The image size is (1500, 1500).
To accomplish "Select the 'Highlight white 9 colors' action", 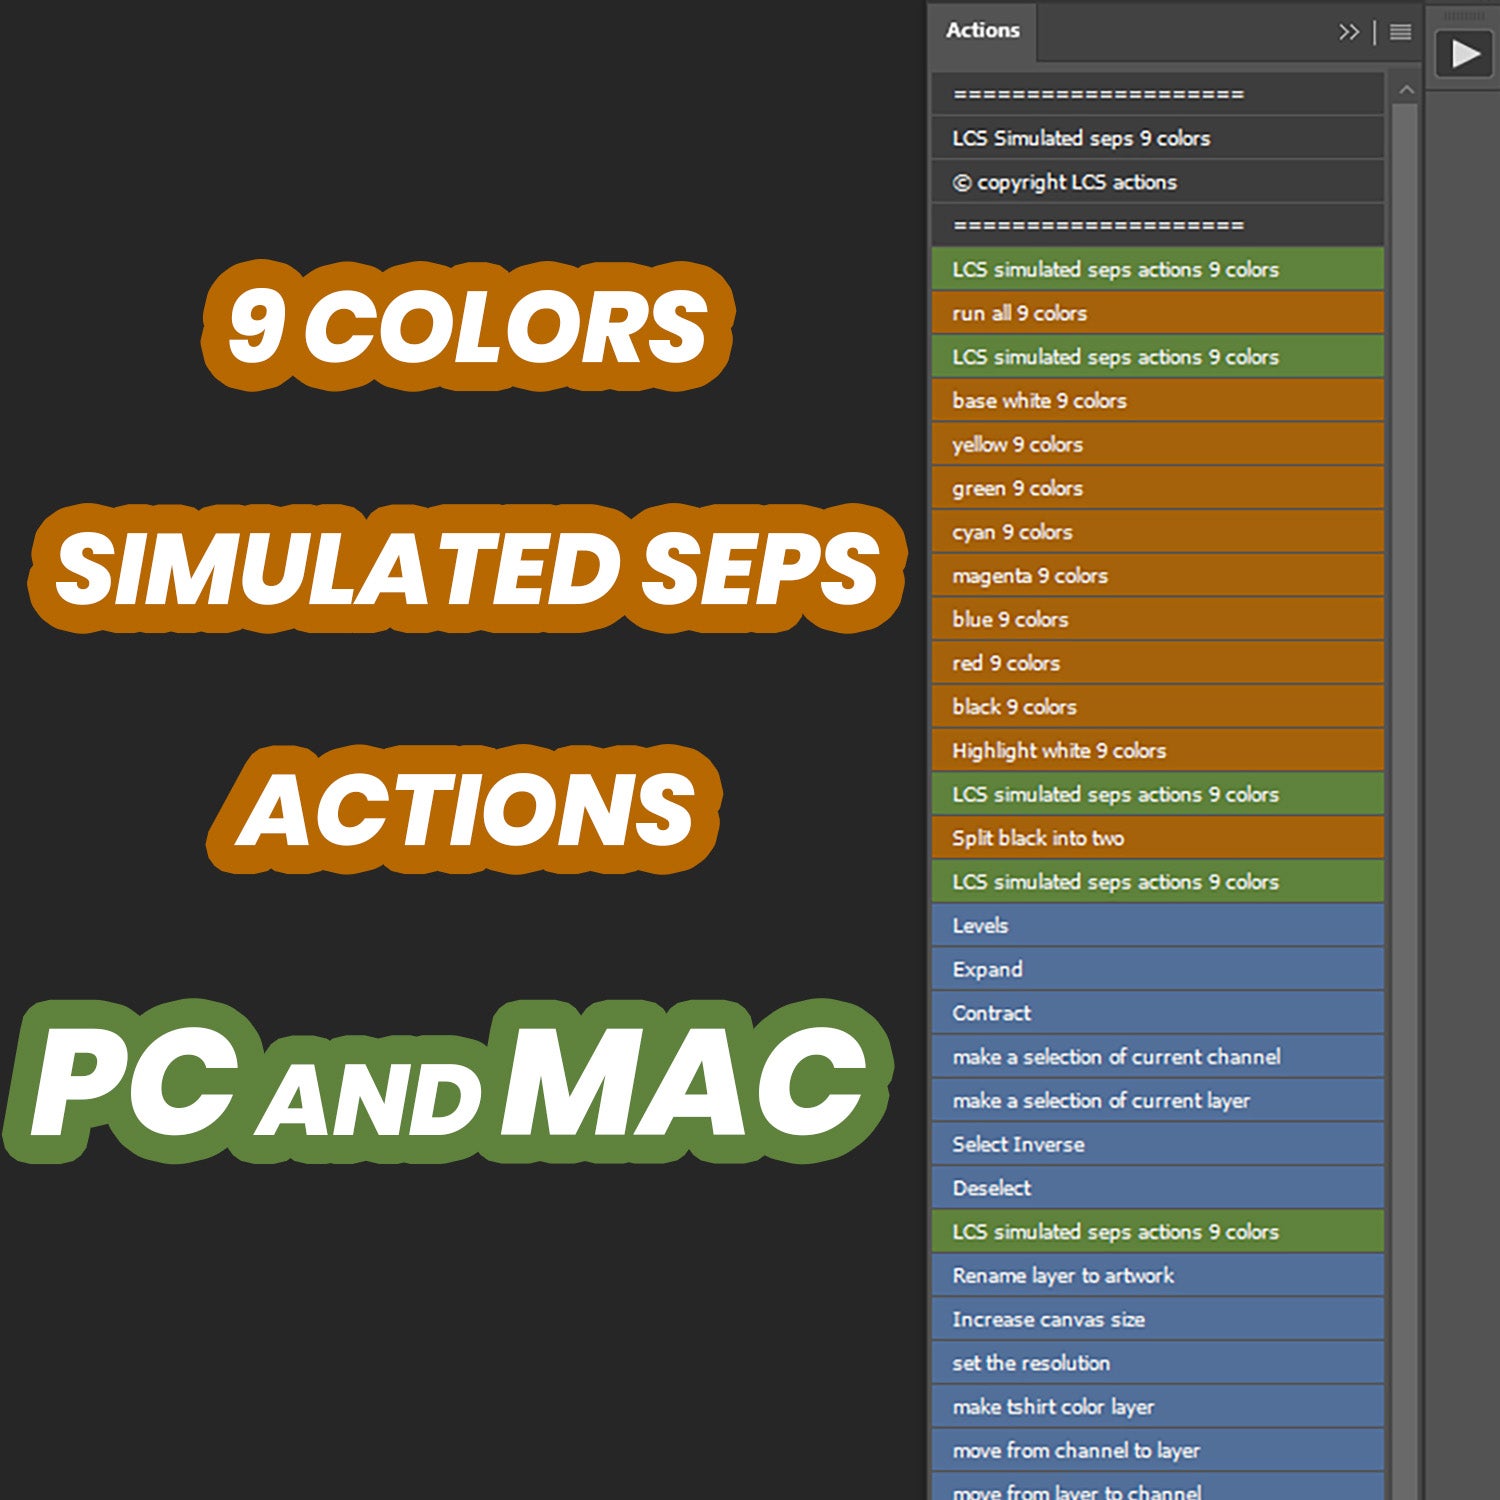I will [x=1100, y=750].
